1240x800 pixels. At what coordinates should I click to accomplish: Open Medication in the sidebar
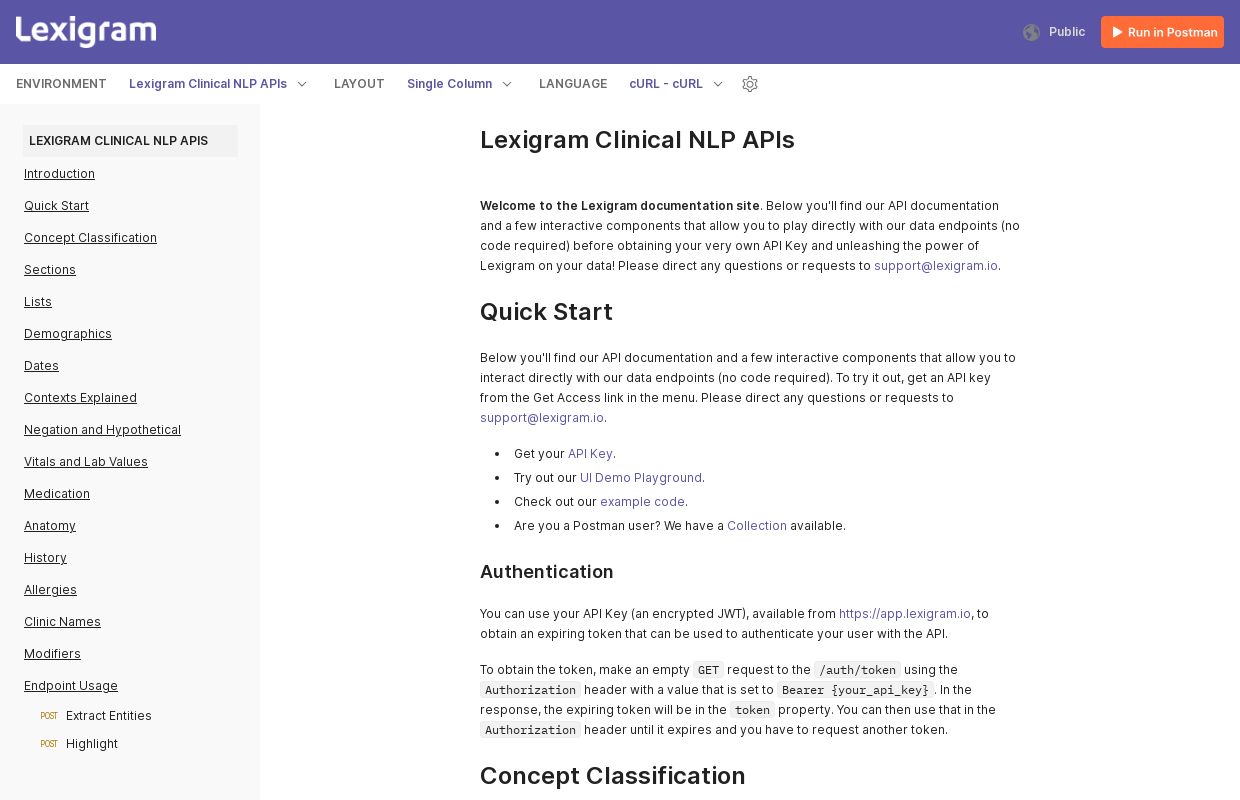click(x=57, y=494)
